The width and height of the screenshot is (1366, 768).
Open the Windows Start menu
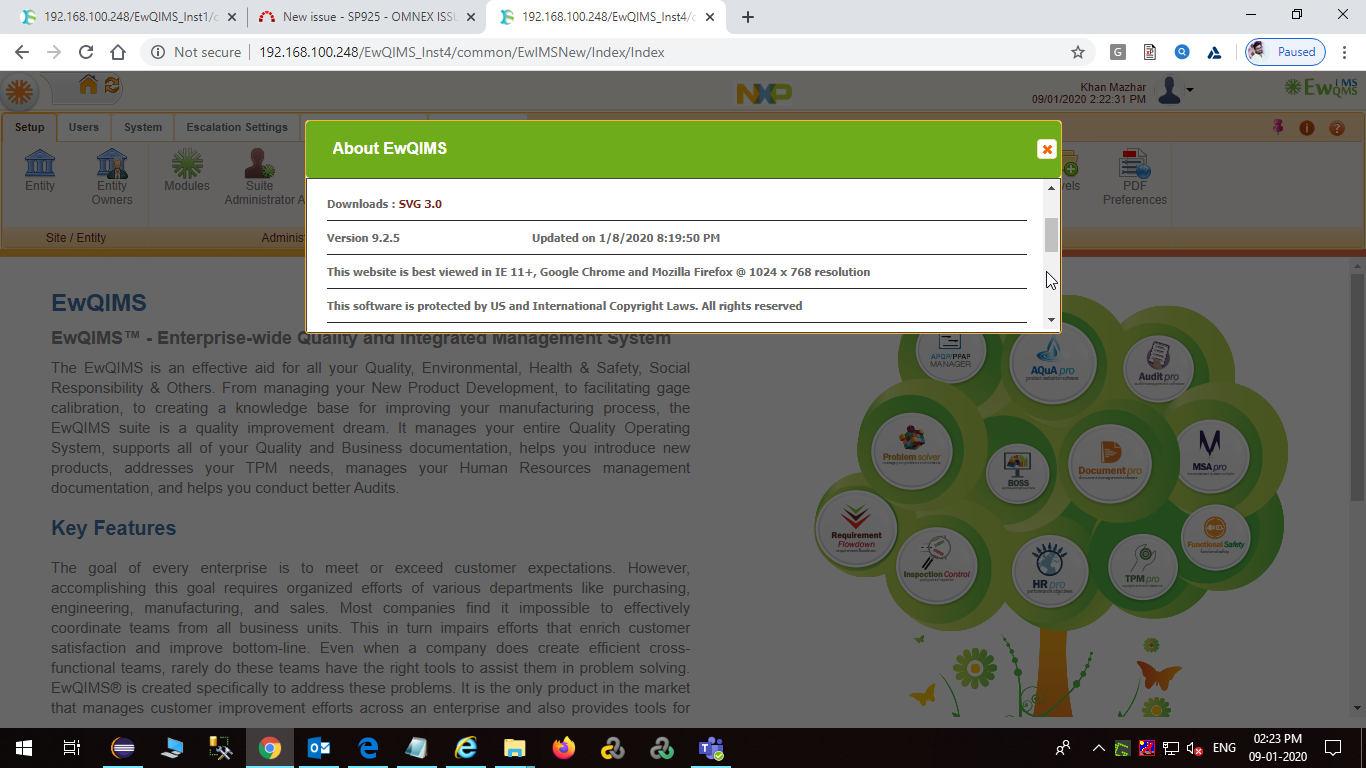pos(24,748)
